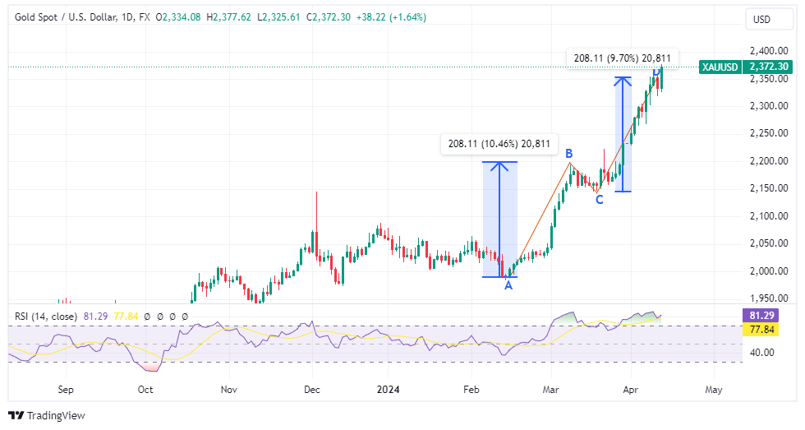Select the 208.11 (9.70%) measurement label
The width and height of the screenshot is (805, 430).
[x=622, y=58]
